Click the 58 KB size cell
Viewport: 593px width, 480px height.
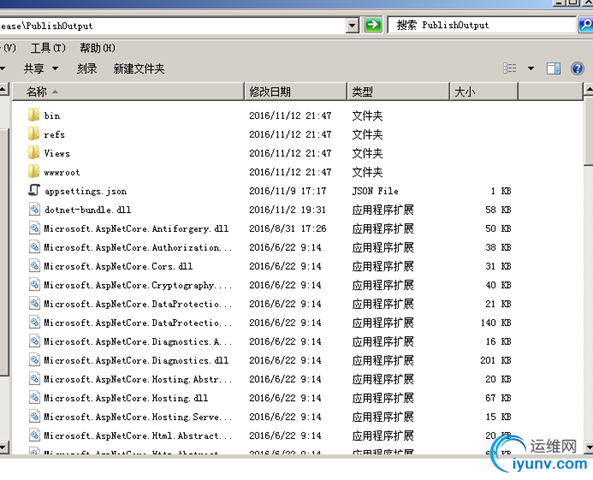[498, 210]
